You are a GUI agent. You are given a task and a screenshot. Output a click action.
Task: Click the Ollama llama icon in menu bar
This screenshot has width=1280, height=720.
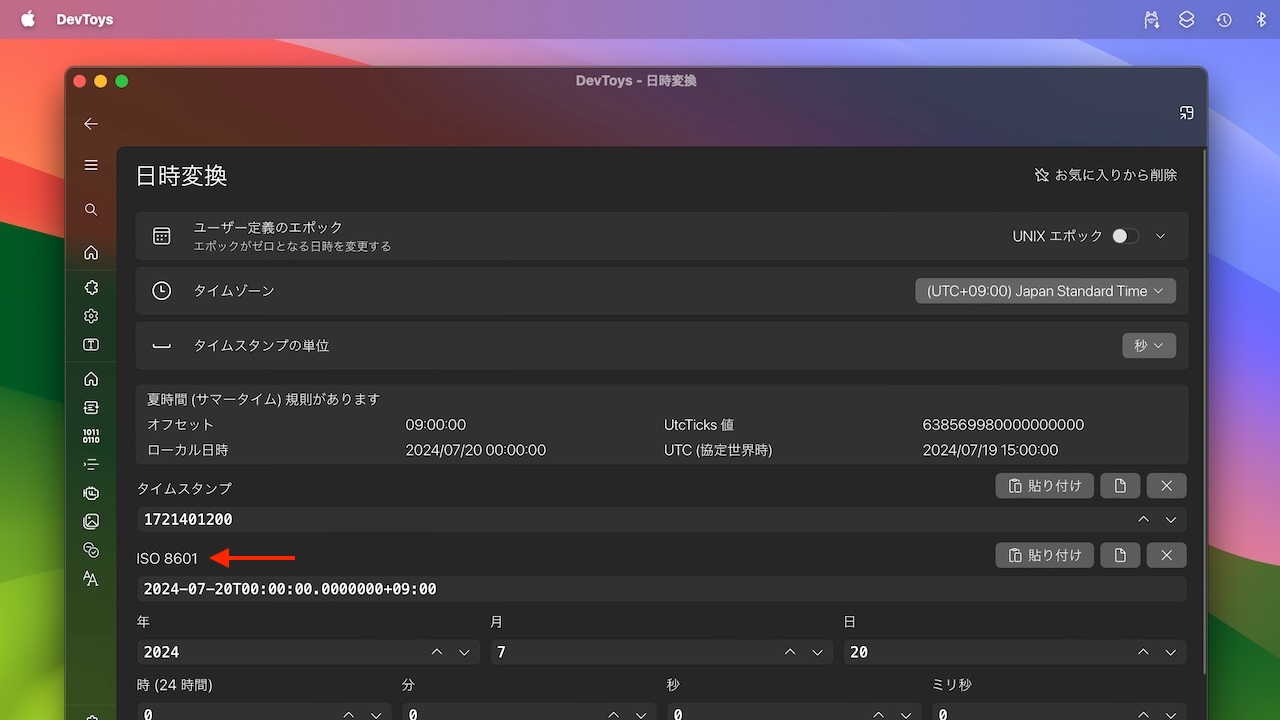pyautogui.click(x=1152, y=20)
